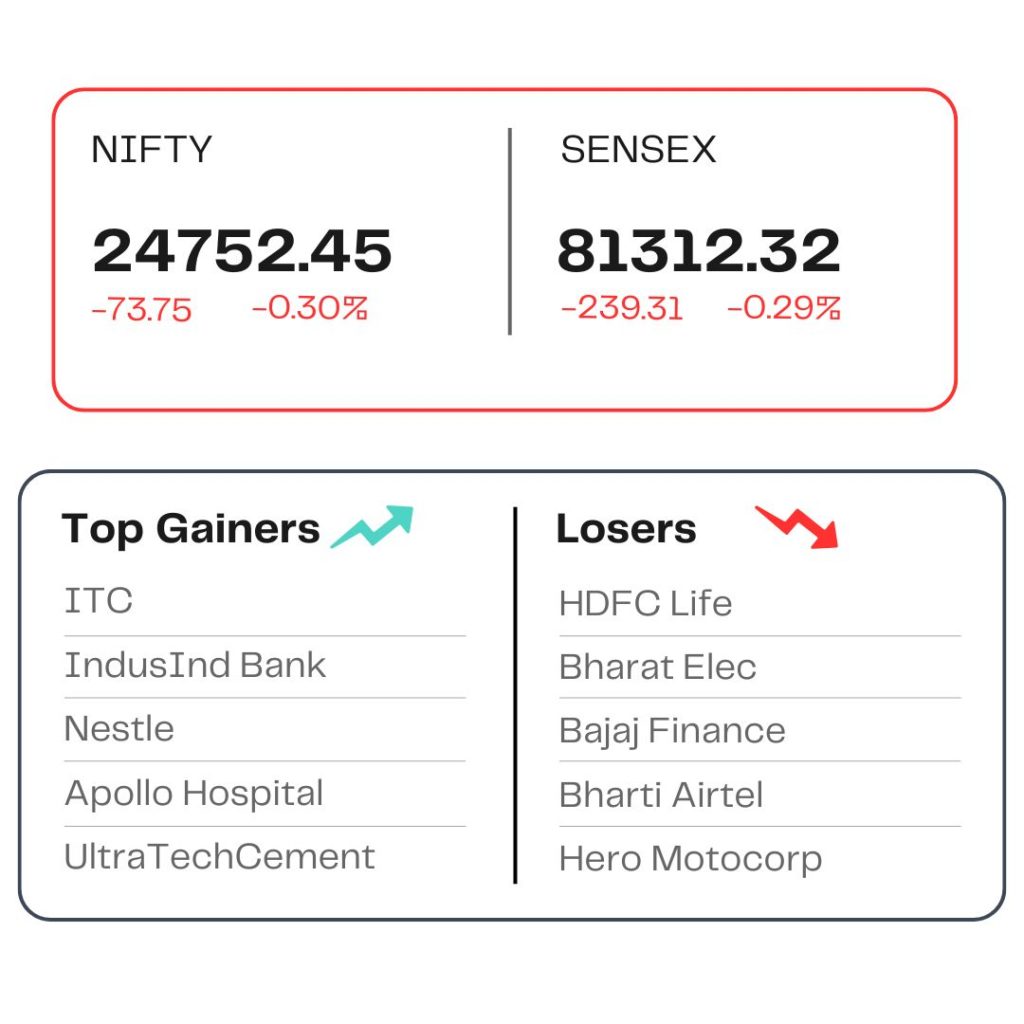Click the red downward trend arrow icon
The width and height of the screenshot is (1024, 1024).
click(x=797, y=526)
